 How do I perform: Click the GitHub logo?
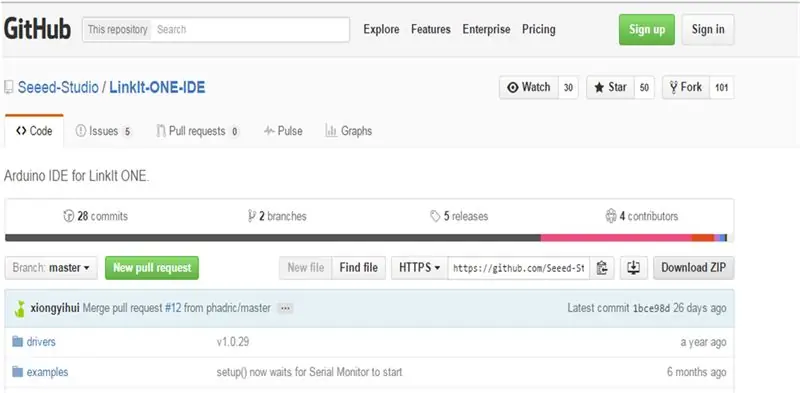(37, 29)
